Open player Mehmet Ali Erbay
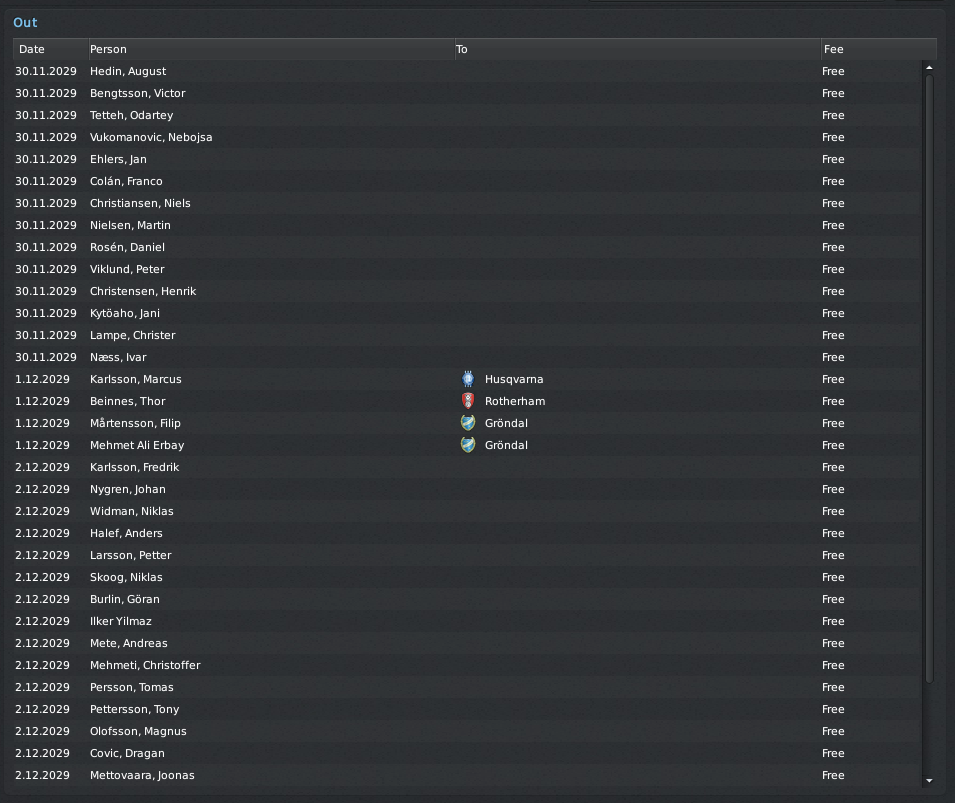 (137, 445)
